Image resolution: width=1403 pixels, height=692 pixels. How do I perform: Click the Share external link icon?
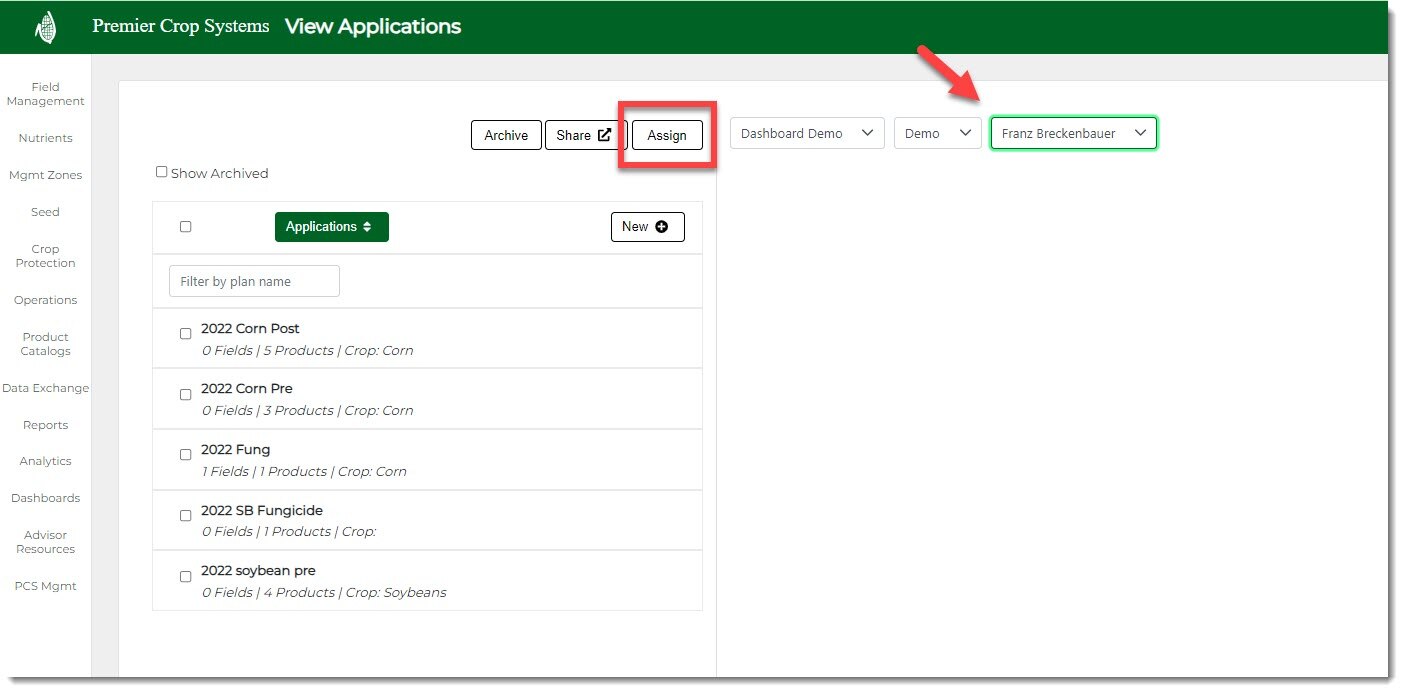pyautogui.click(x=604, y=135)
